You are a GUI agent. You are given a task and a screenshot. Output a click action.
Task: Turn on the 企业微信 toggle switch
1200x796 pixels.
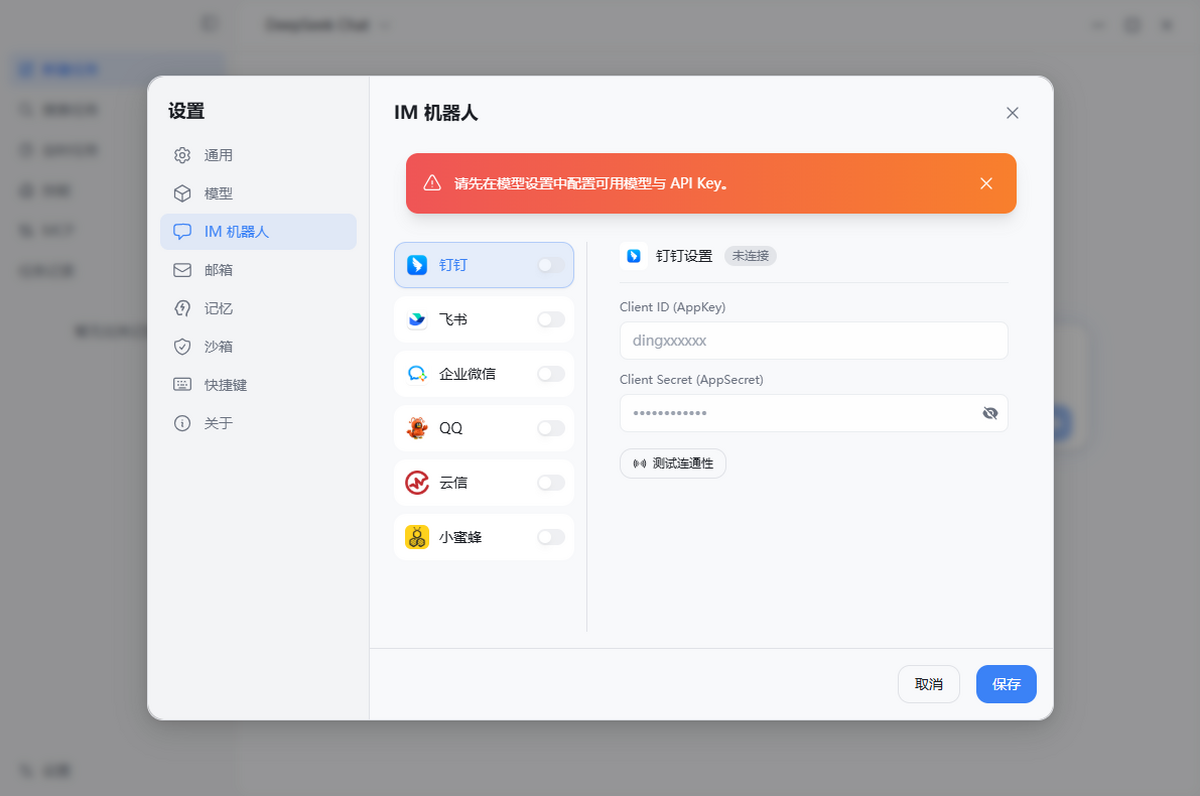(x=550, y=374)
